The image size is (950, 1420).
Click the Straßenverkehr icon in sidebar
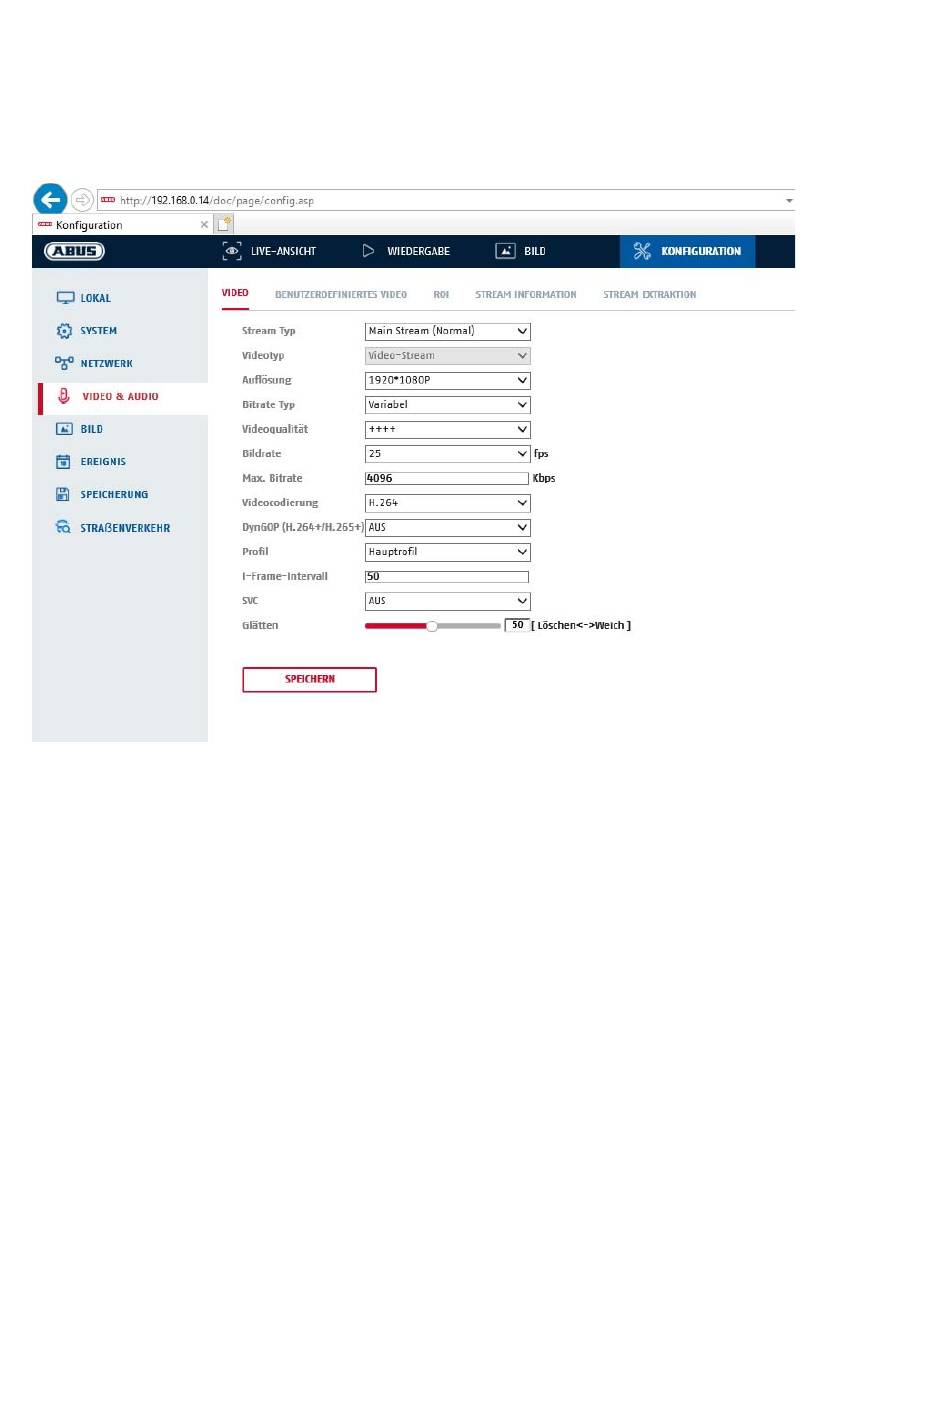coord(63,527)
